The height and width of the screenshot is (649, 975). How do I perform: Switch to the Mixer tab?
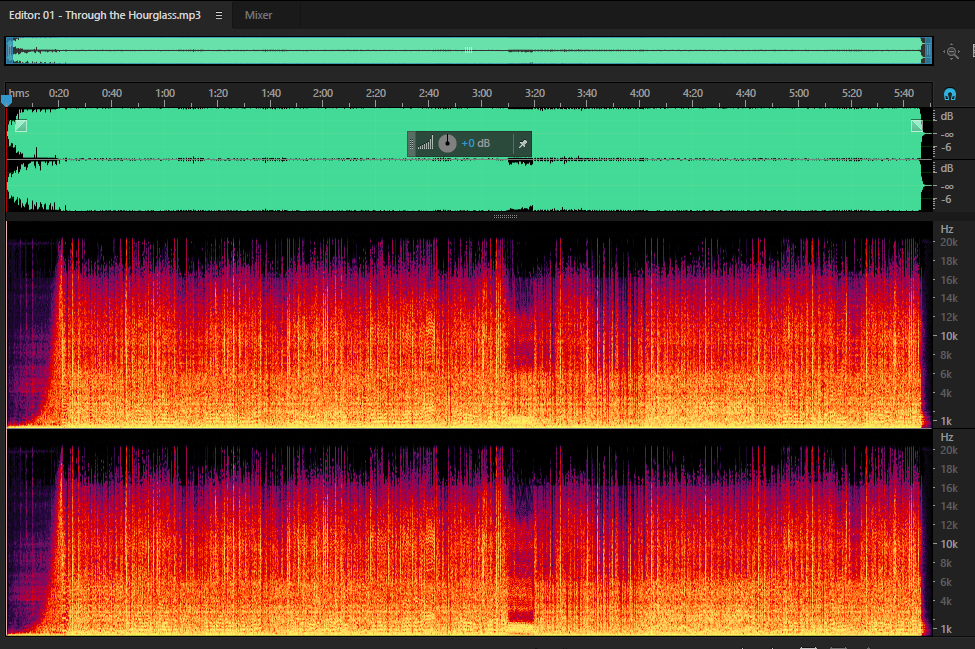pyautogui.click(x=258, y=16)
